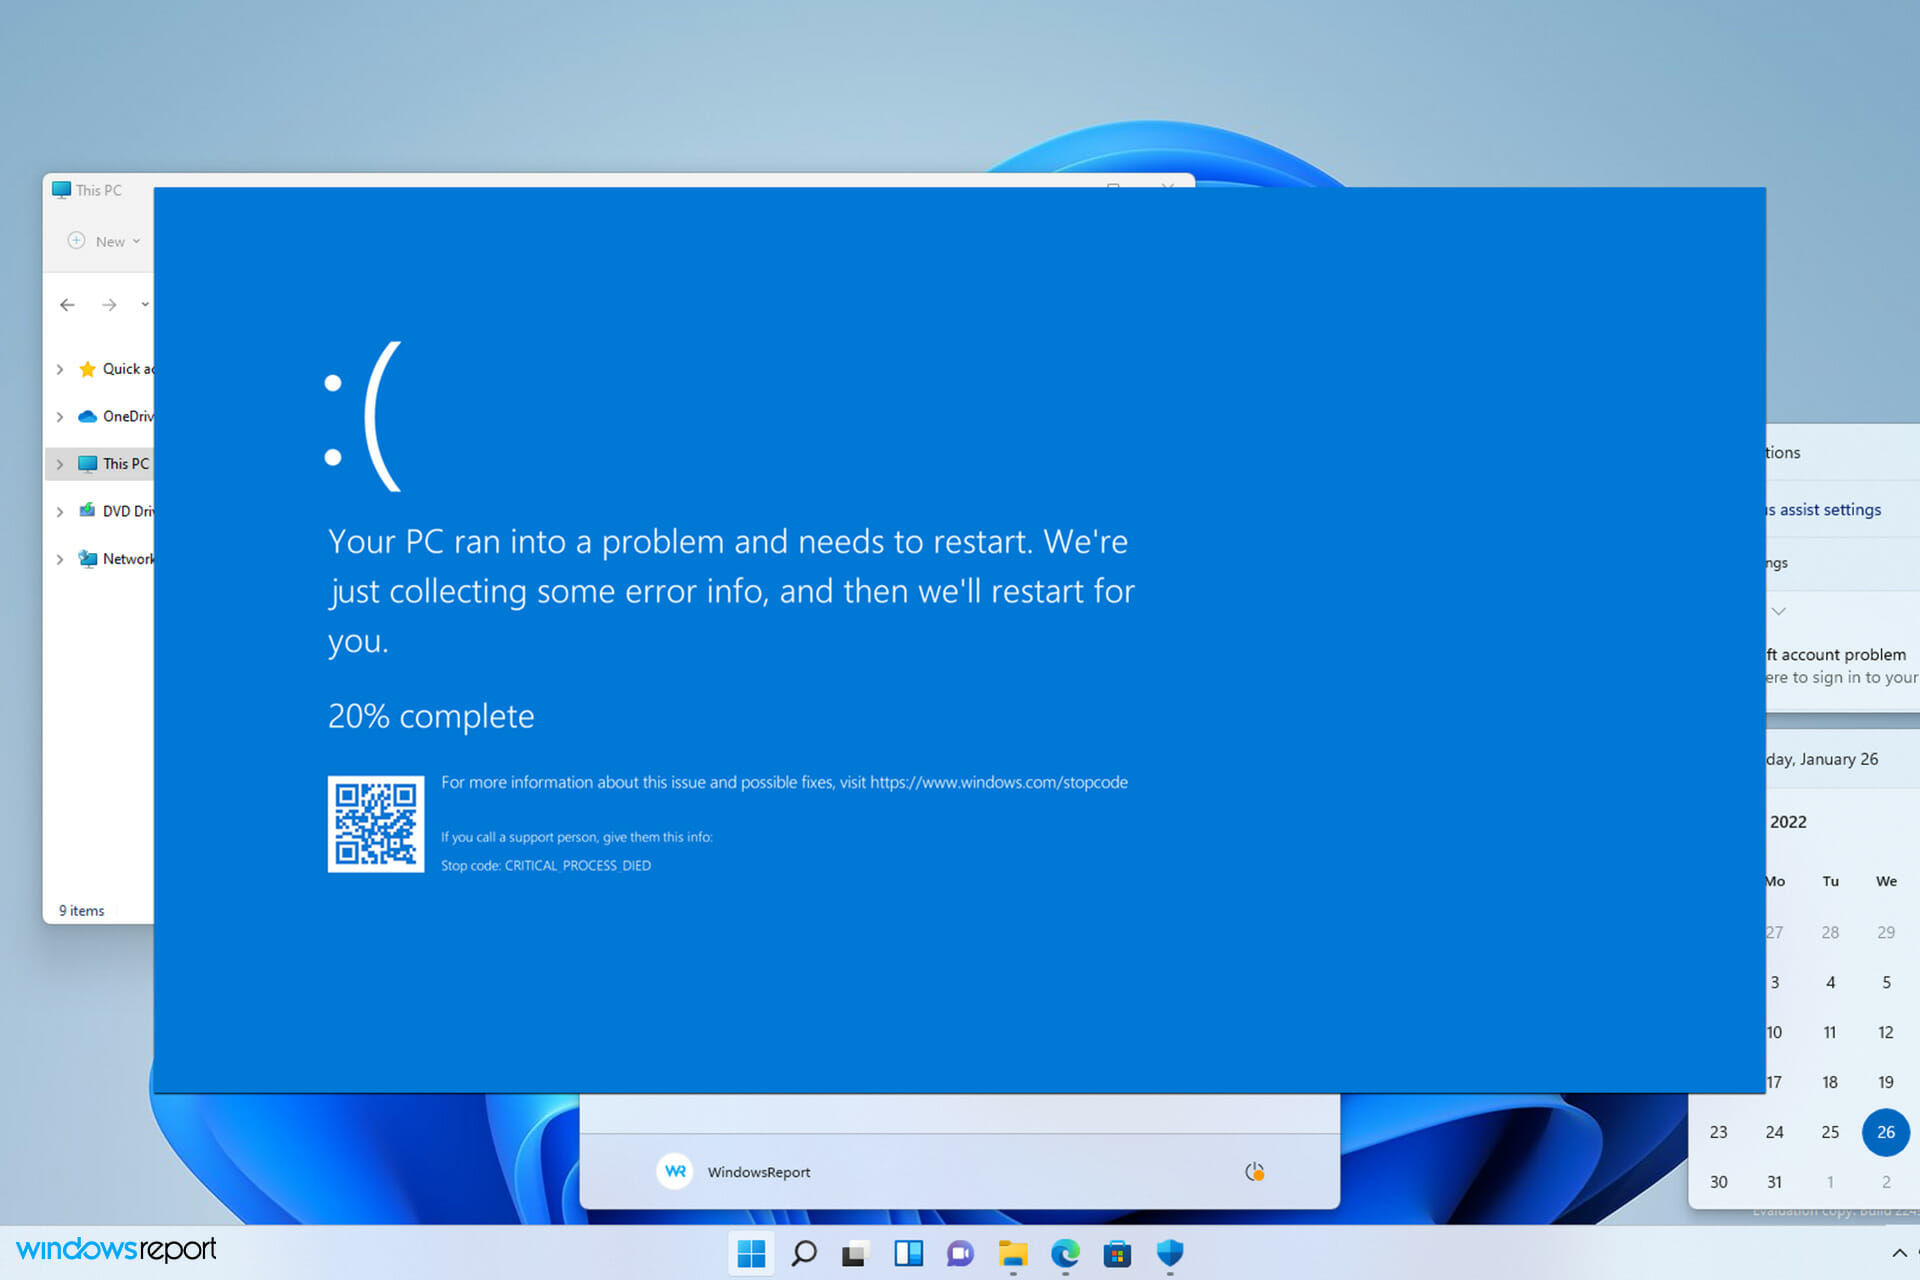Click the 9 items status text
Screen dimensions: 1920x1280
coord(81,911)
